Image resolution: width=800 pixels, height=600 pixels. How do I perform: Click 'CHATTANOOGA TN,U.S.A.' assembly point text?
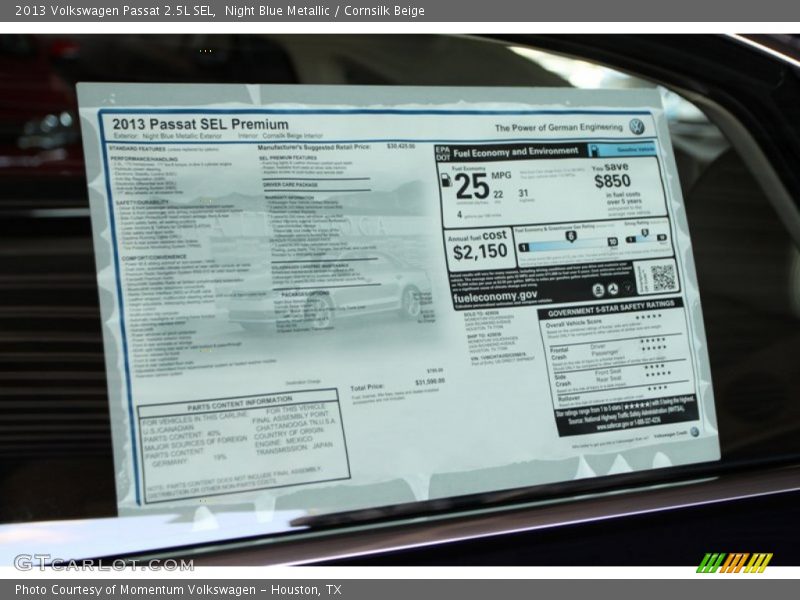pyautogui.click(x=295, y=424)
